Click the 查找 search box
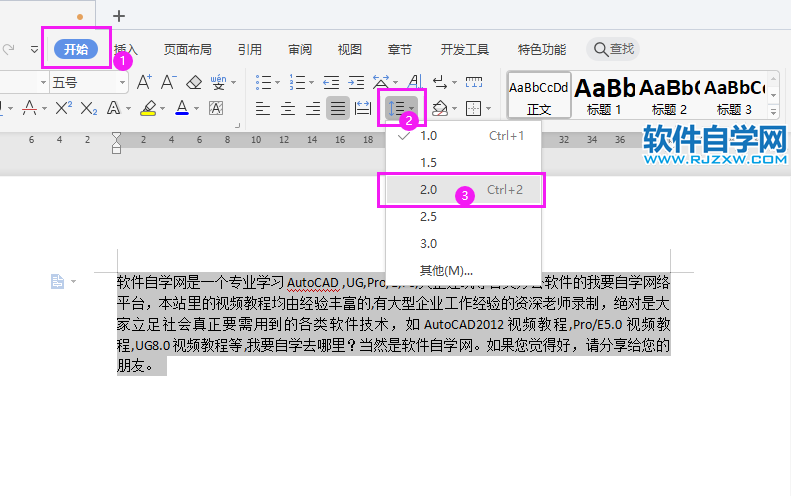Screen dimensions: 791x496 click(613, 49)
